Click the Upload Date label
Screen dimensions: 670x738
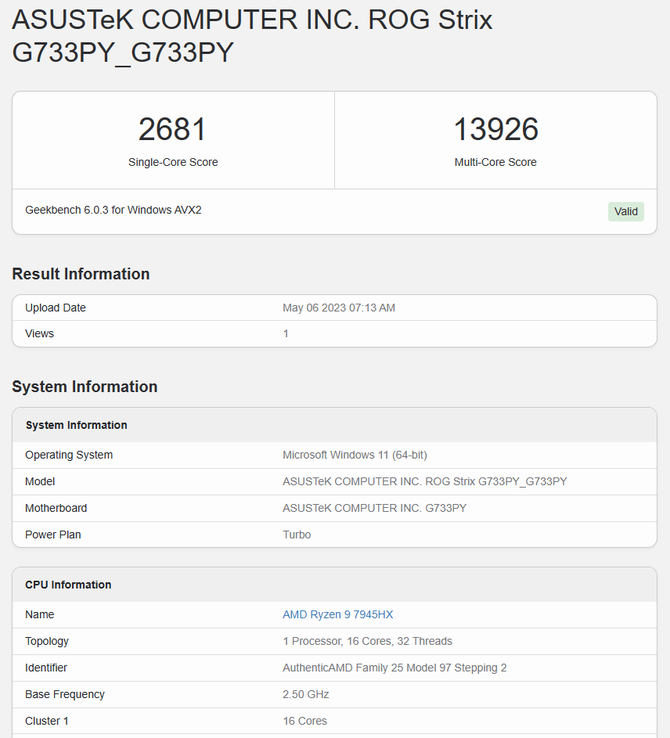pos(55,308)
